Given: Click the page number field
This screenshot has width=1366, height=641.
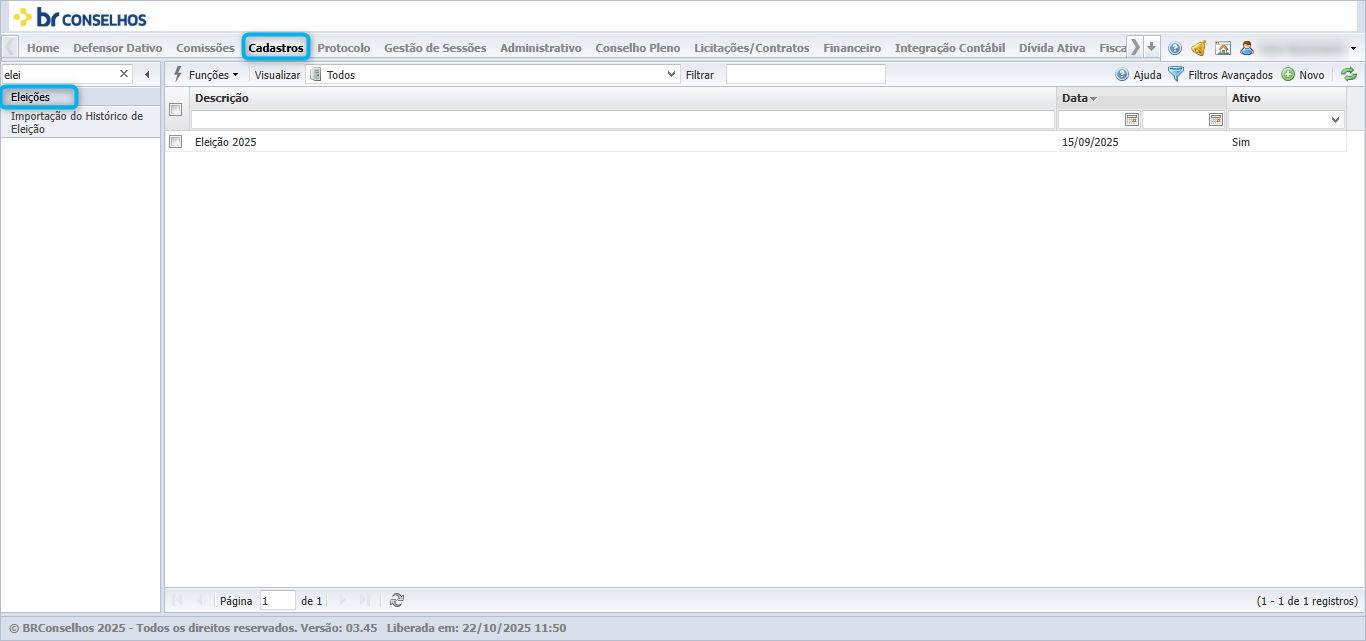Looking at the screenshot, I should click(x=277, y=601).
